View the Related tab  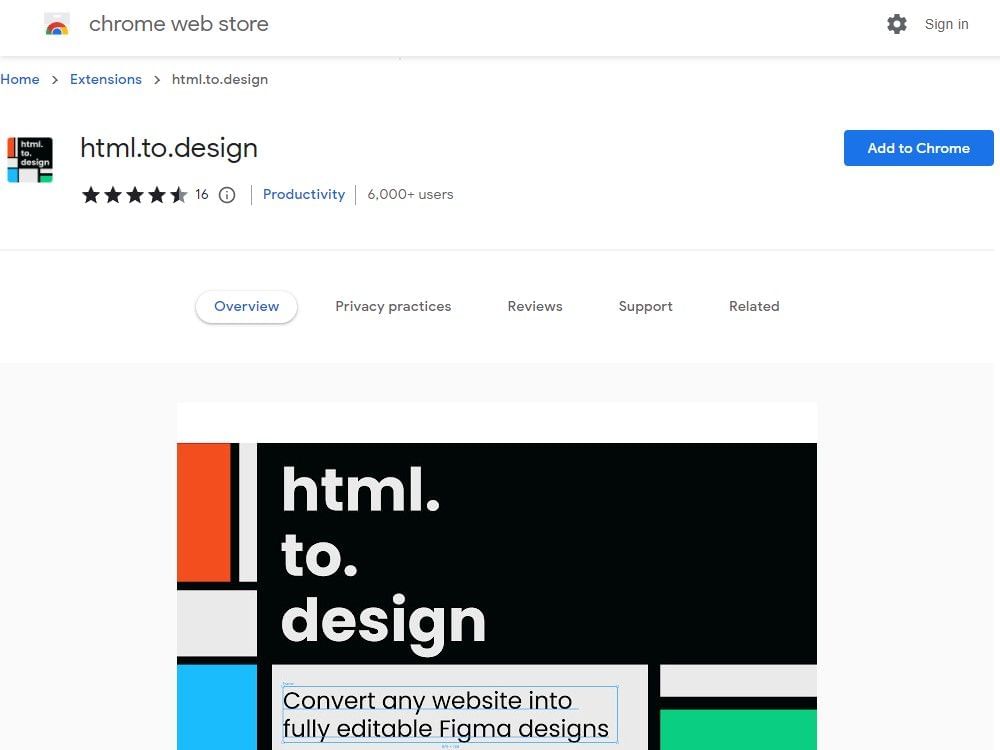pyautogui.click(x=754, y=306)
